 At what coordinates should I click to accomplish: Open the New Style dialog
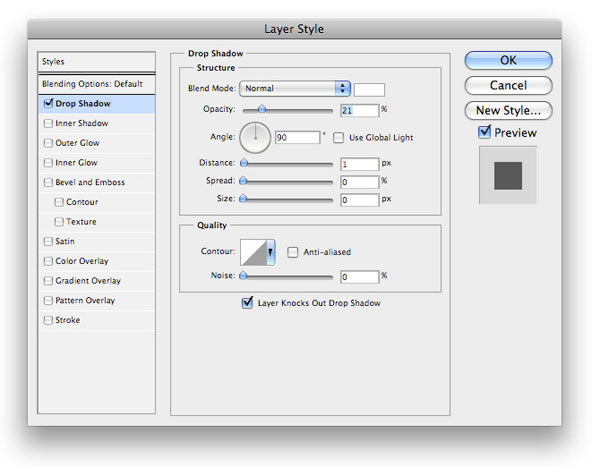pos(508,111)
